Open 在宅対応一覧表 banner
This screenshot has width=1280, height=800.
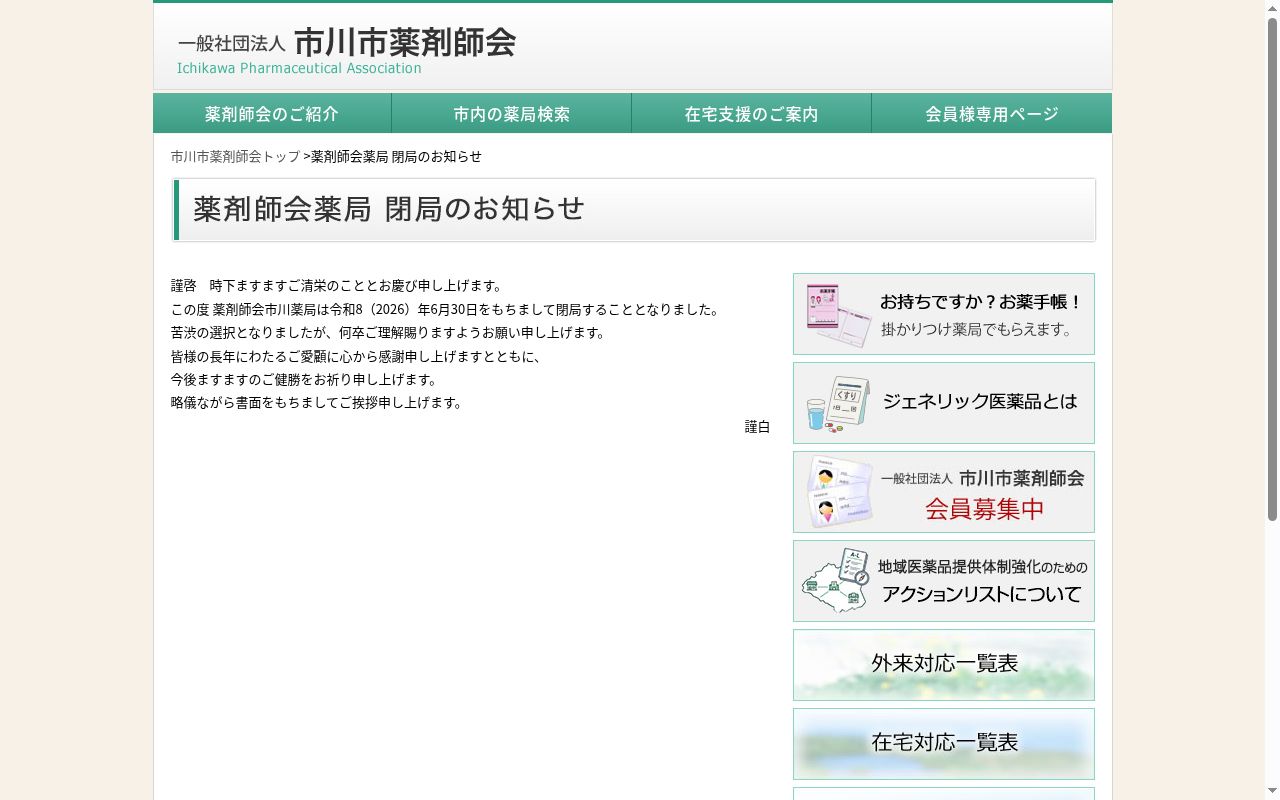(x=944, y=744)
